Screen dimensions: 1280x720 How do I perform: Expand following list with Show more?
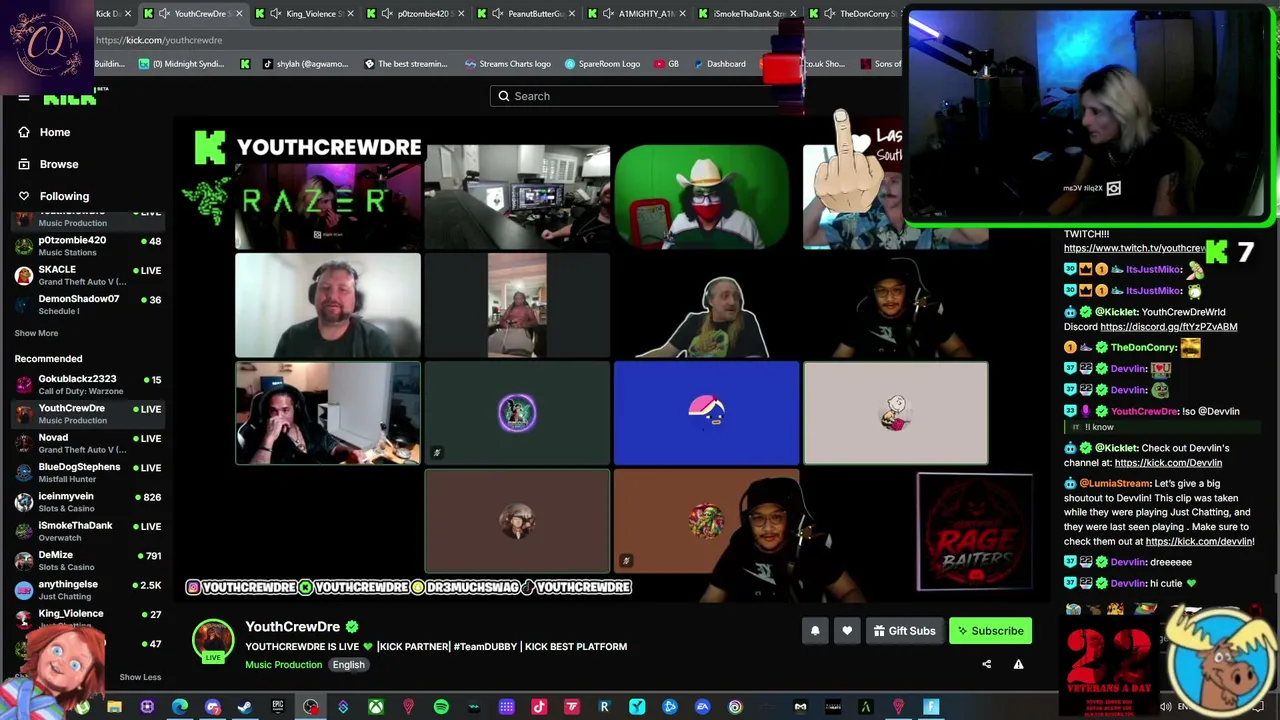[x=36, y=333]
